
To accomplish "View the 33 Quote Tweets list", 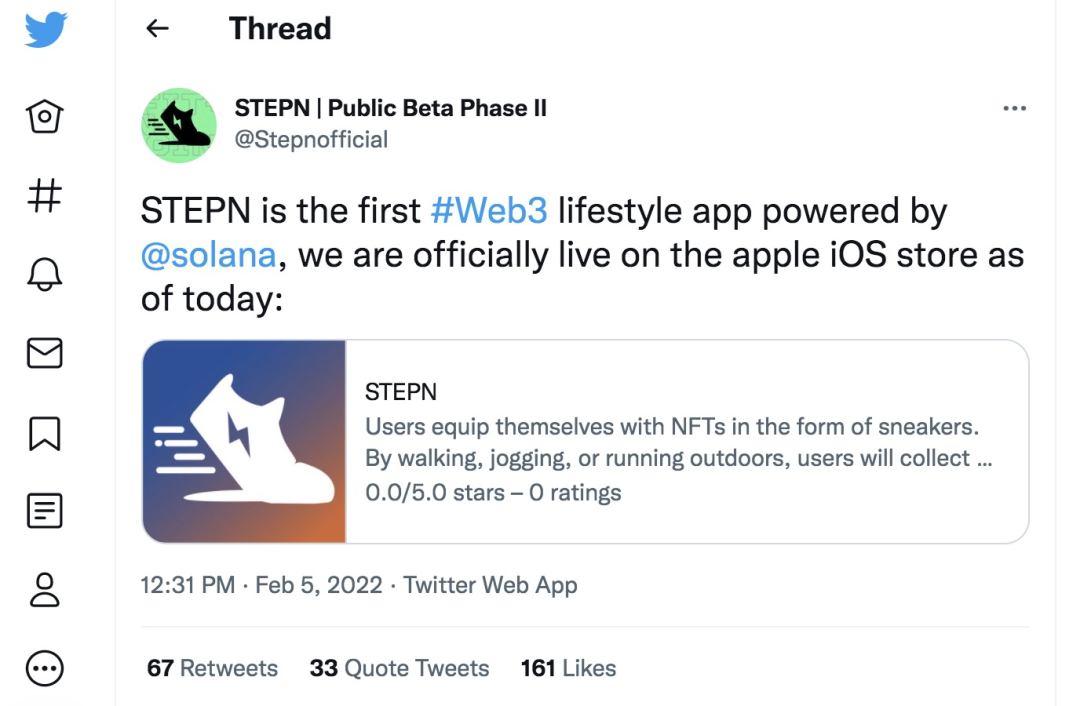I will point(399,668).
